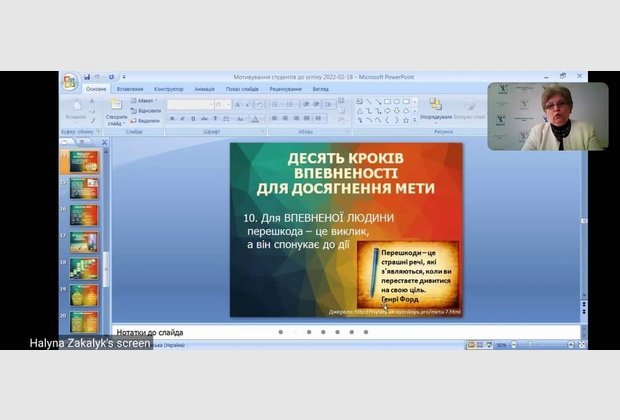Open the Line Spacing dropdown

[329, 104]
